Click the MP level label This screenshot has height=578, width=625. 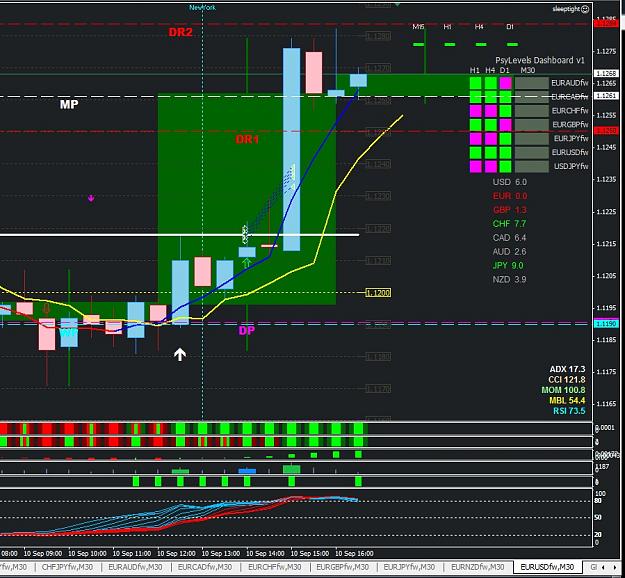click(69, 104)
